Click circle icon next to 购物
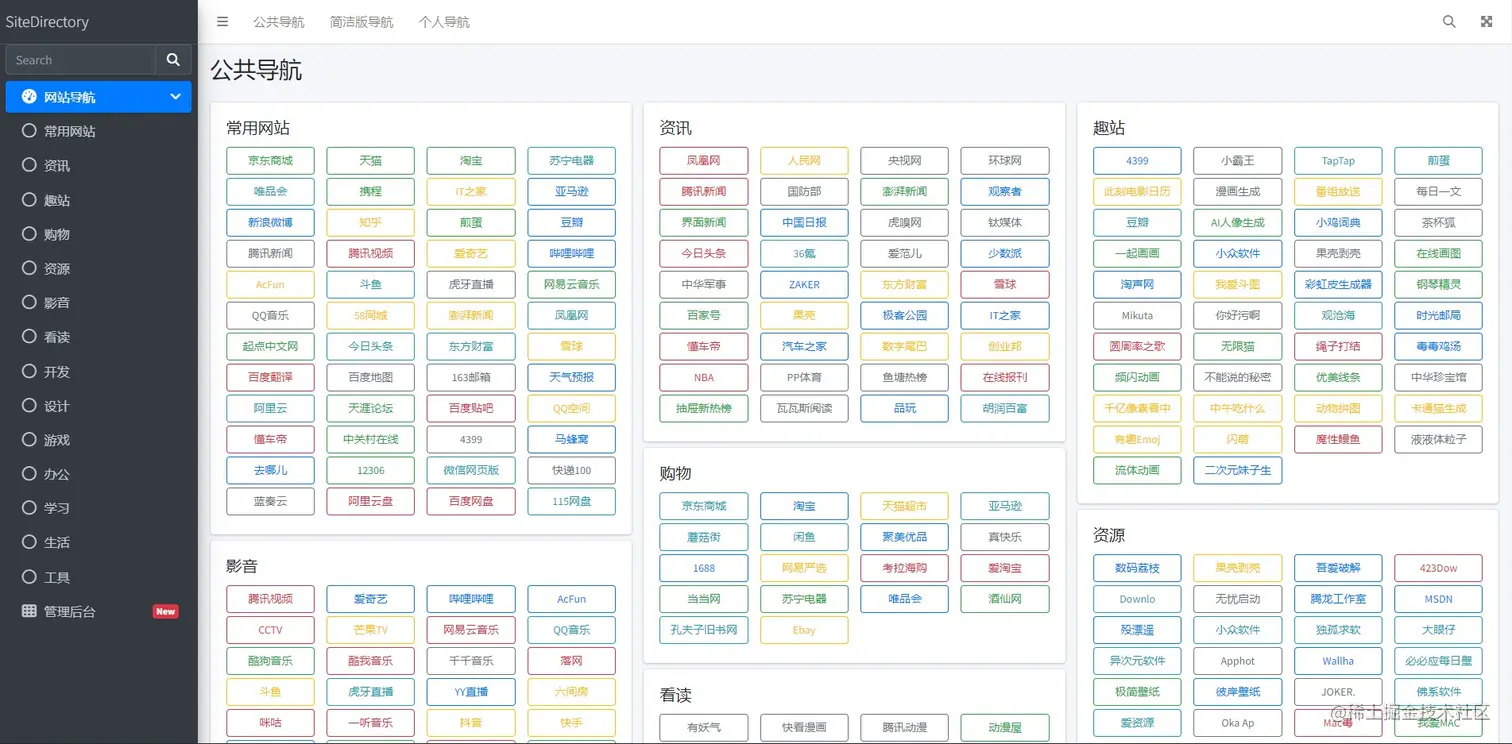The image size is (1512, 744). coord(29,234)
